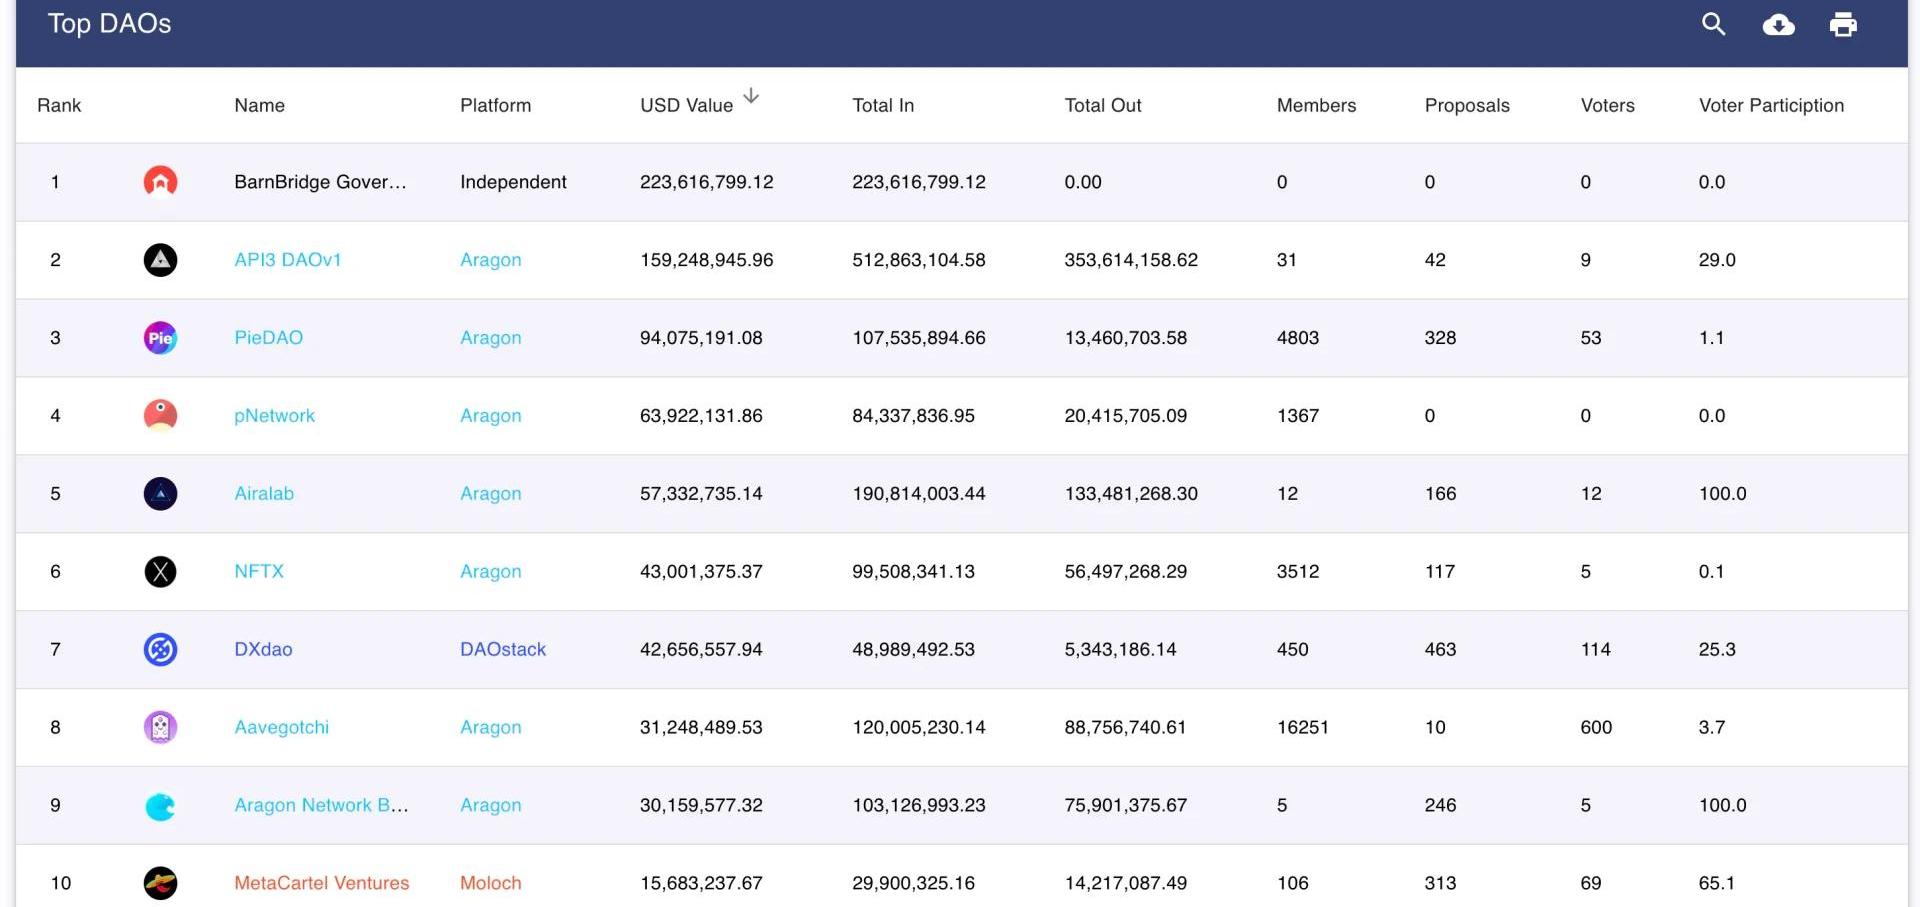Open Aragon platform link in pNetwork row
1920x907 pixels.
click(x=490, y=416)
